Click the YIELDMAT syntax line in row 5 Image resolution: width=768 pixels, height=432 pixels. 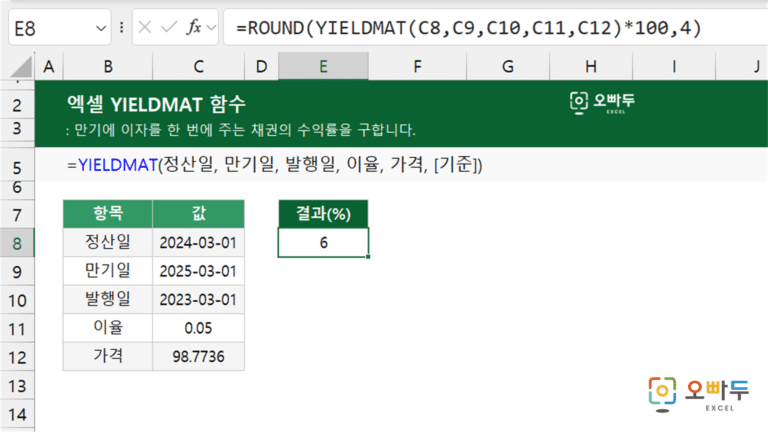(x=275, y=165)
